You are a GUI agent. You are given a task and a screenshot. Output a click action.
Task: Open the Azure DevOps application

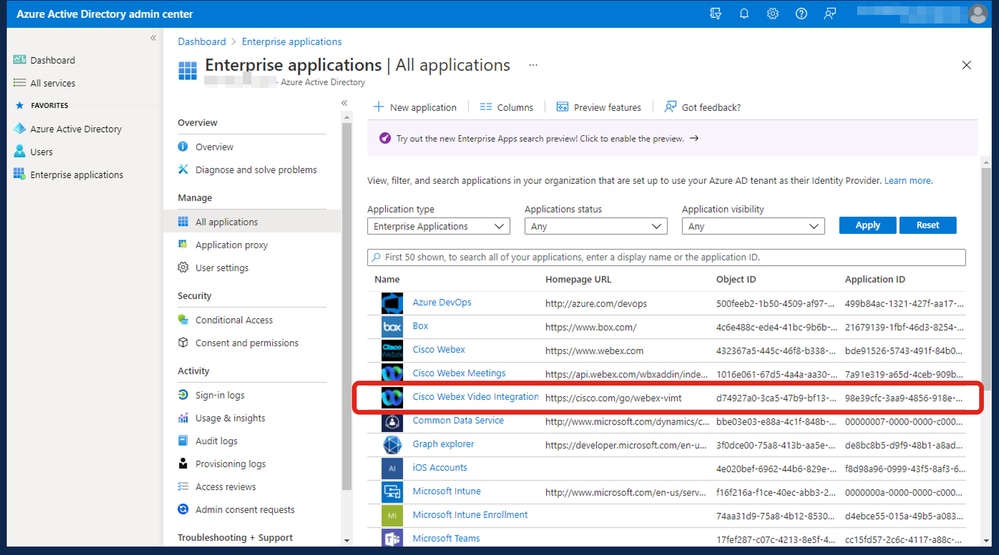[442, 302]
